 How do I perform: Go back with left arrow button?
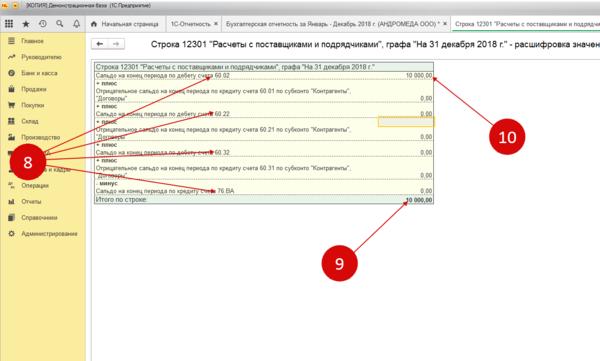pos(99,44)
